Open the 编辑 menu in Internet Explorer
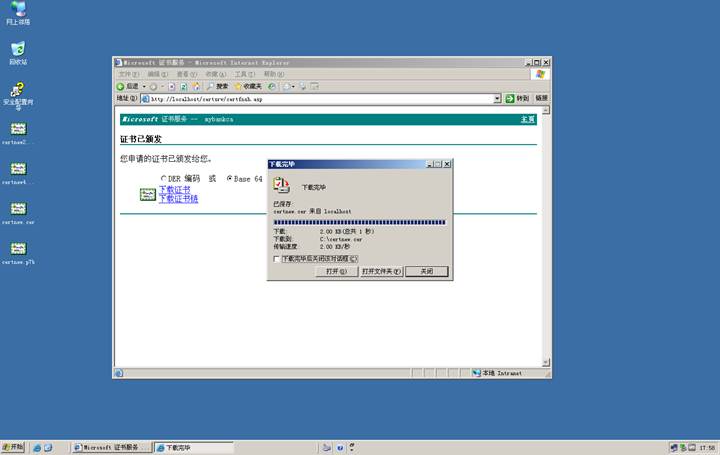Screen dimensions: 720x455 coord(158,74)
